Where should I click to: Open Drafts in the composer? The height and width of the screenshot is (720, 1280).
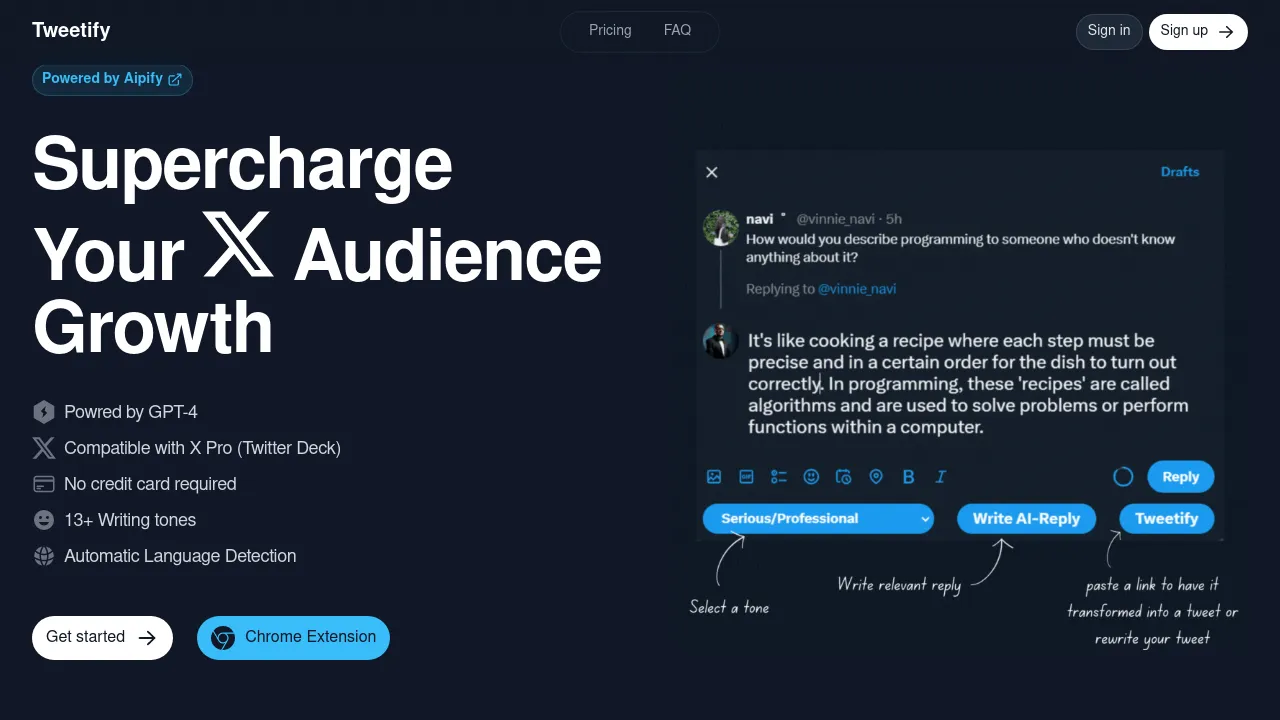(1180, 172)
